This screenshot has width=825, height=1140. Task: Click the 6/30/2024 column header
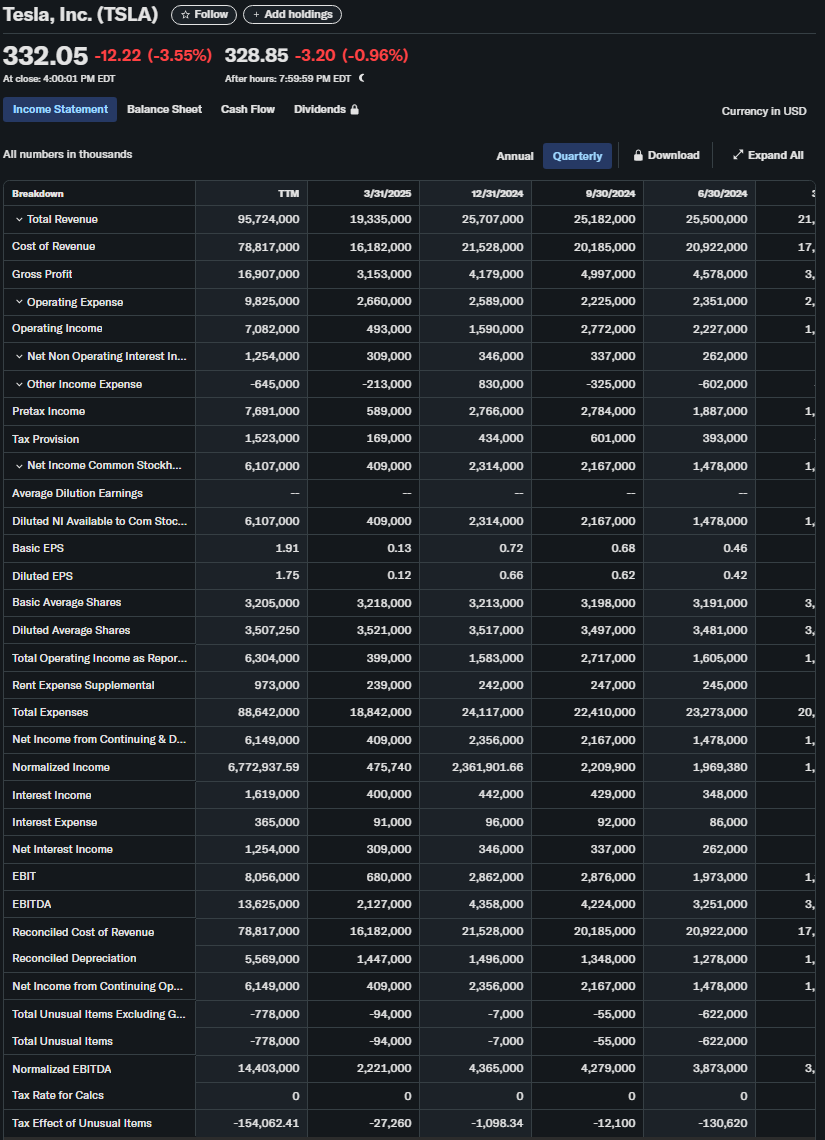pyautogui.click(x=723, y=194)
